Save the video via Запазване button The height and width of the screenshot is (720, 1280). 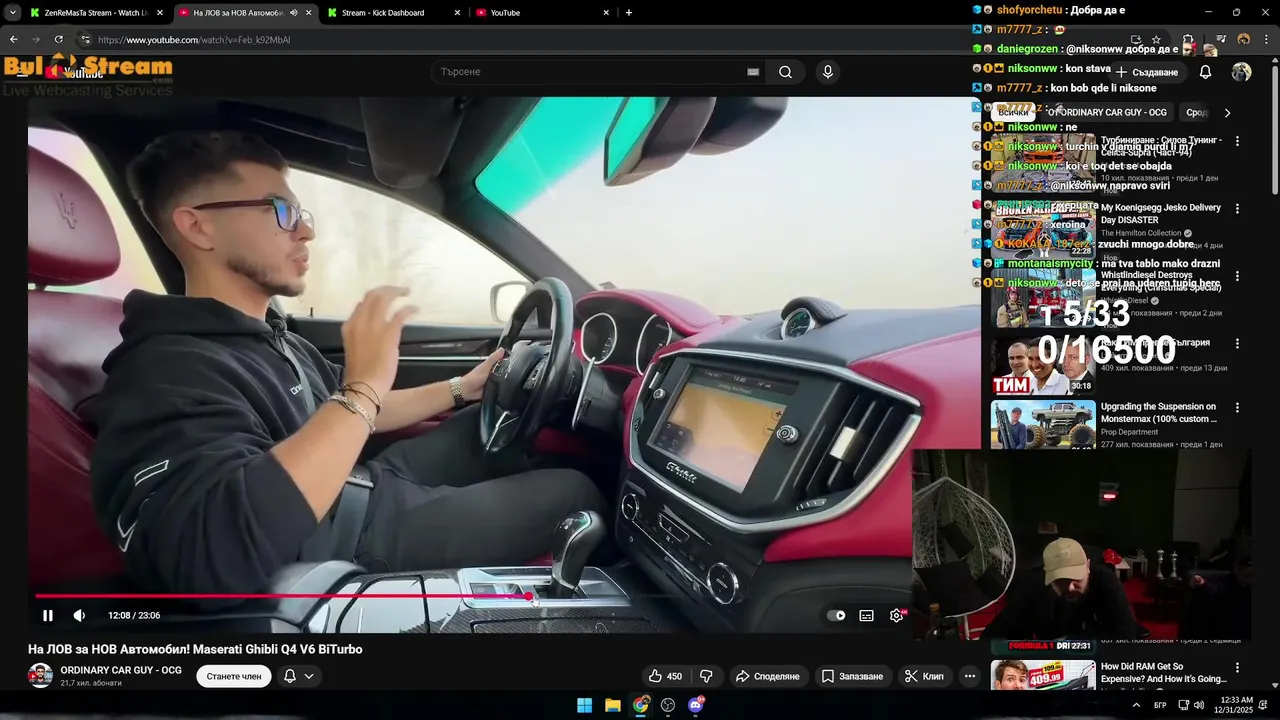pyautogui.click(x=853, y=676)
